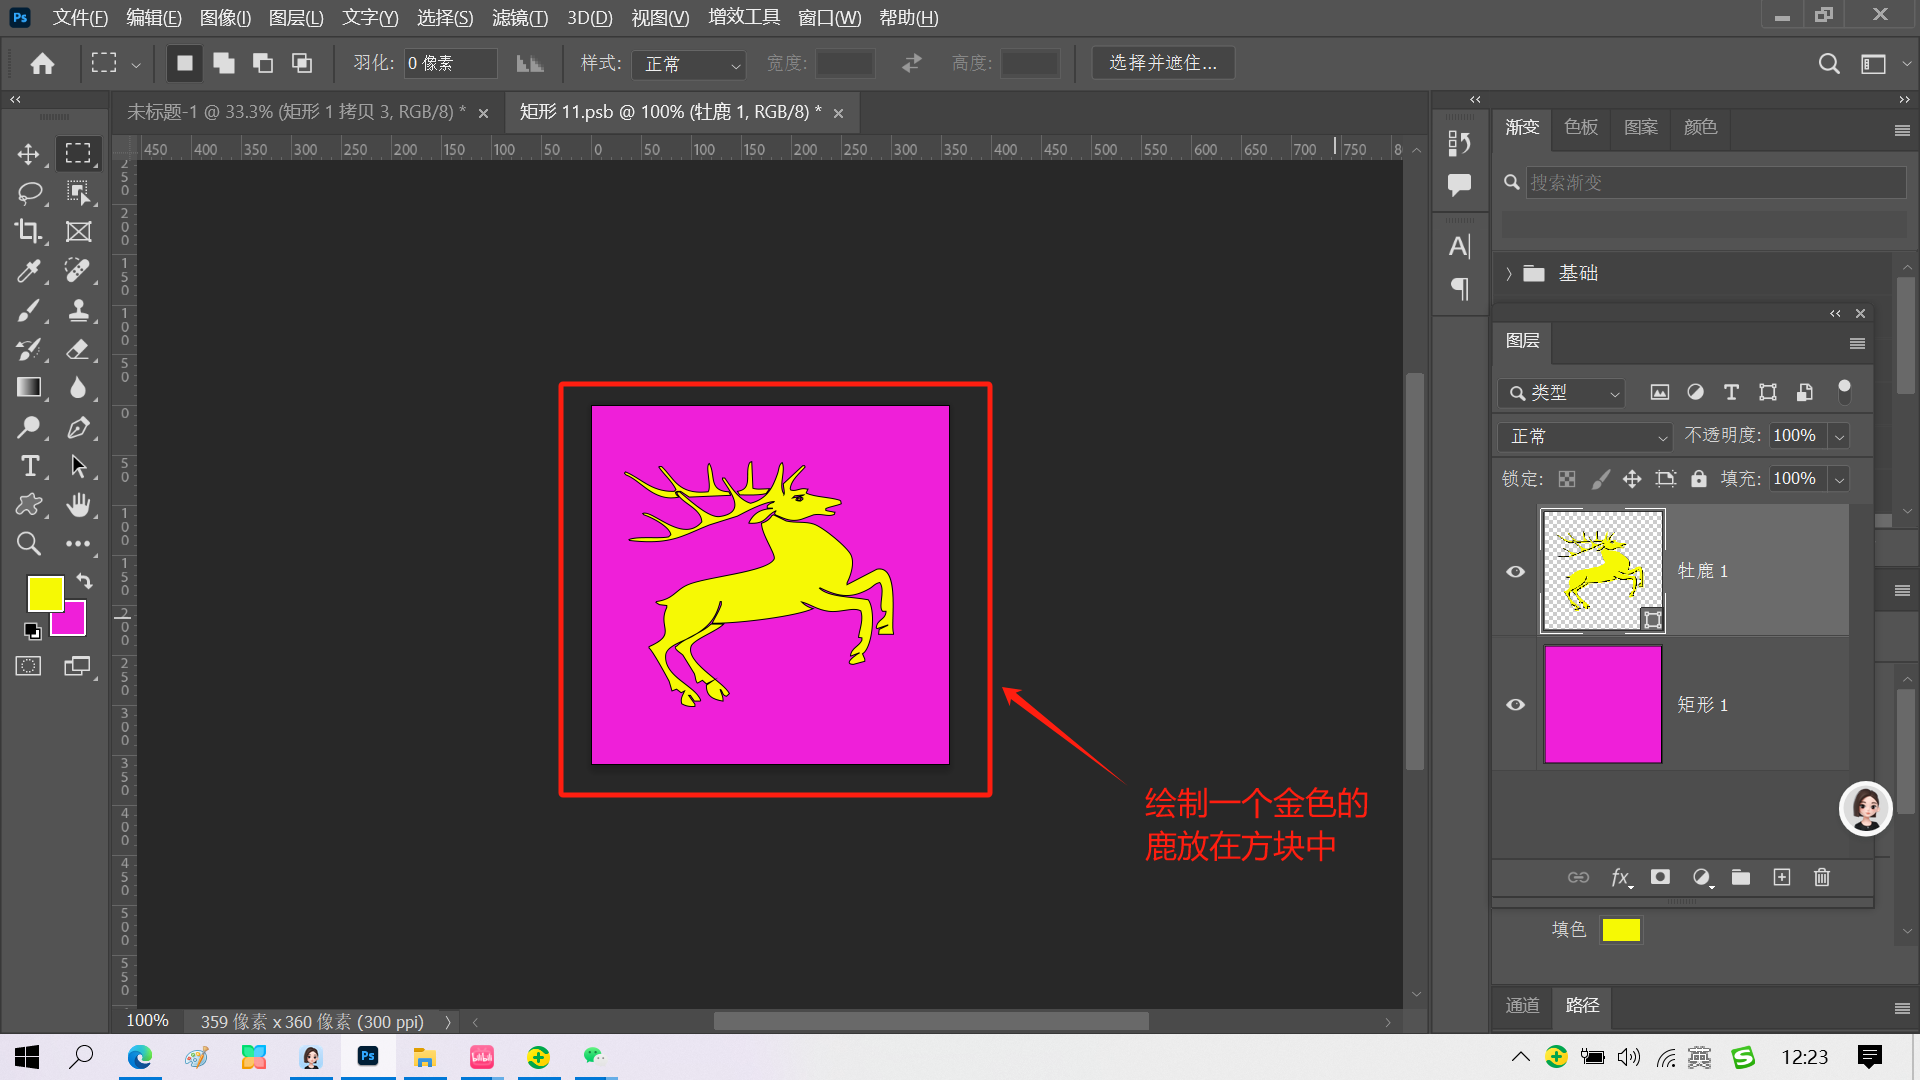Viewport: 1920px width, 1080px height.
Task: Select the Crop tool
Action: [28, 231]
